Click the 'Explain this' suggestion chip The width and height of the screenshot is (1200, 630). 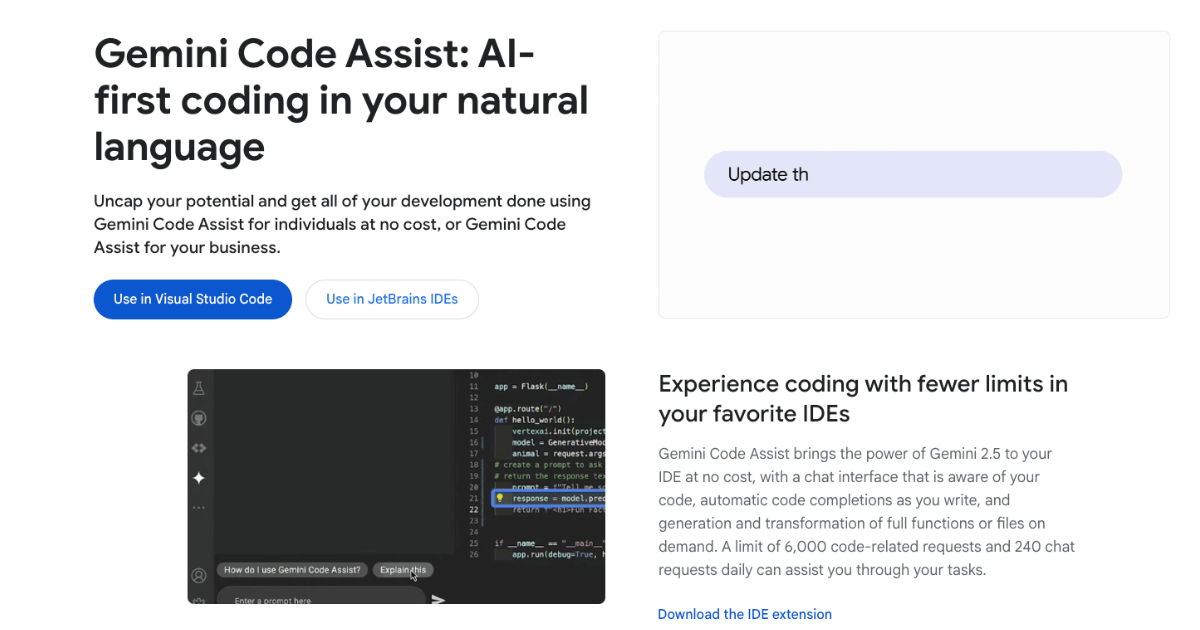403,570
